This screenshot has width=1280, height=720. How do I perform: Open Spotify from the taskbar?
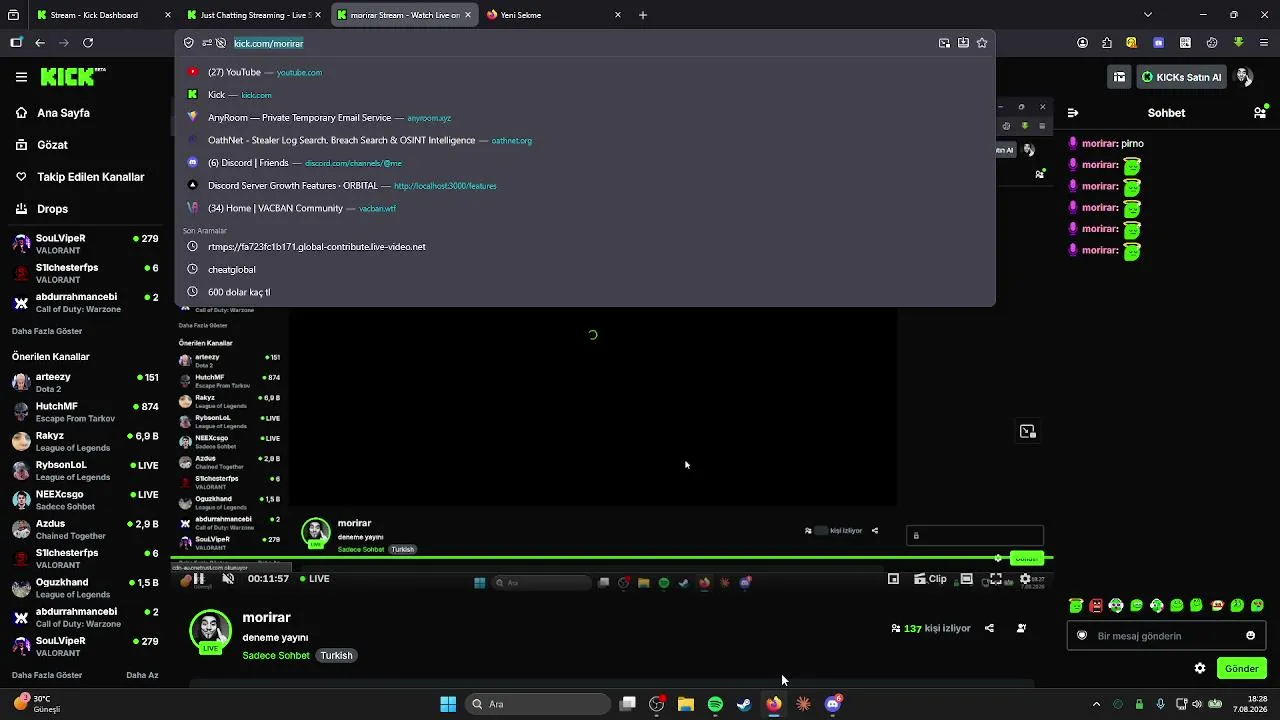[x=715, y=704]
